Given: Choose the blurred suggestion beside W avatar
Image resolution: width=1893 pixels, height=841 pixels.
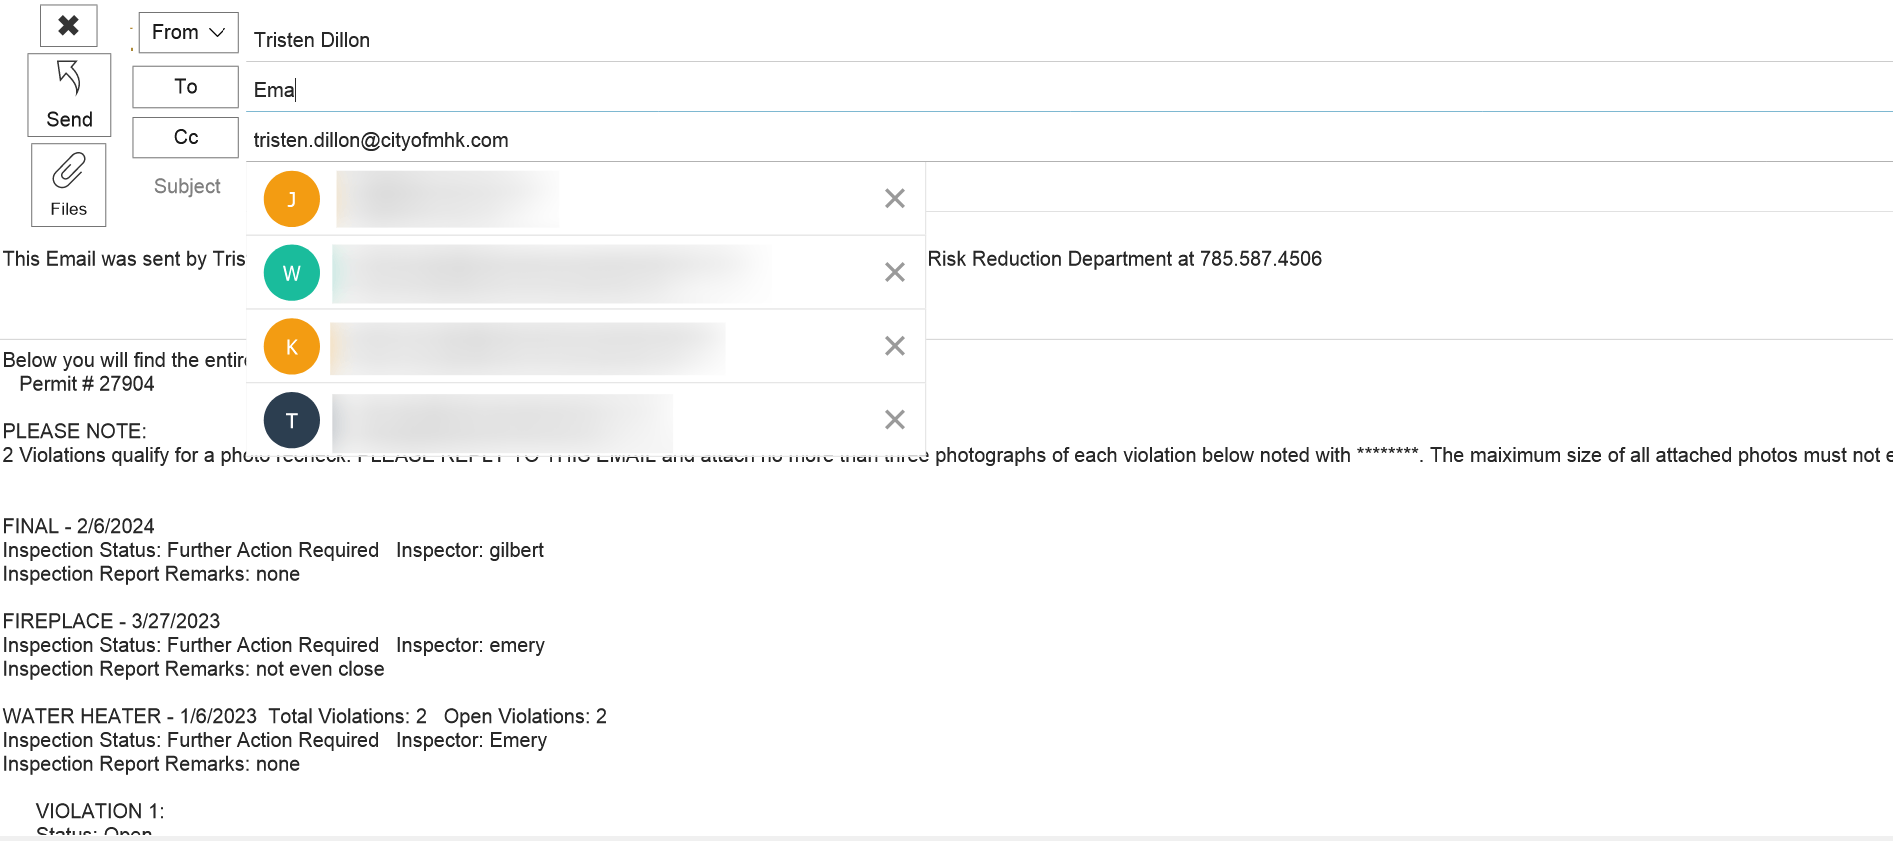Looking at the screenshot, I should (x=552, y=273).
